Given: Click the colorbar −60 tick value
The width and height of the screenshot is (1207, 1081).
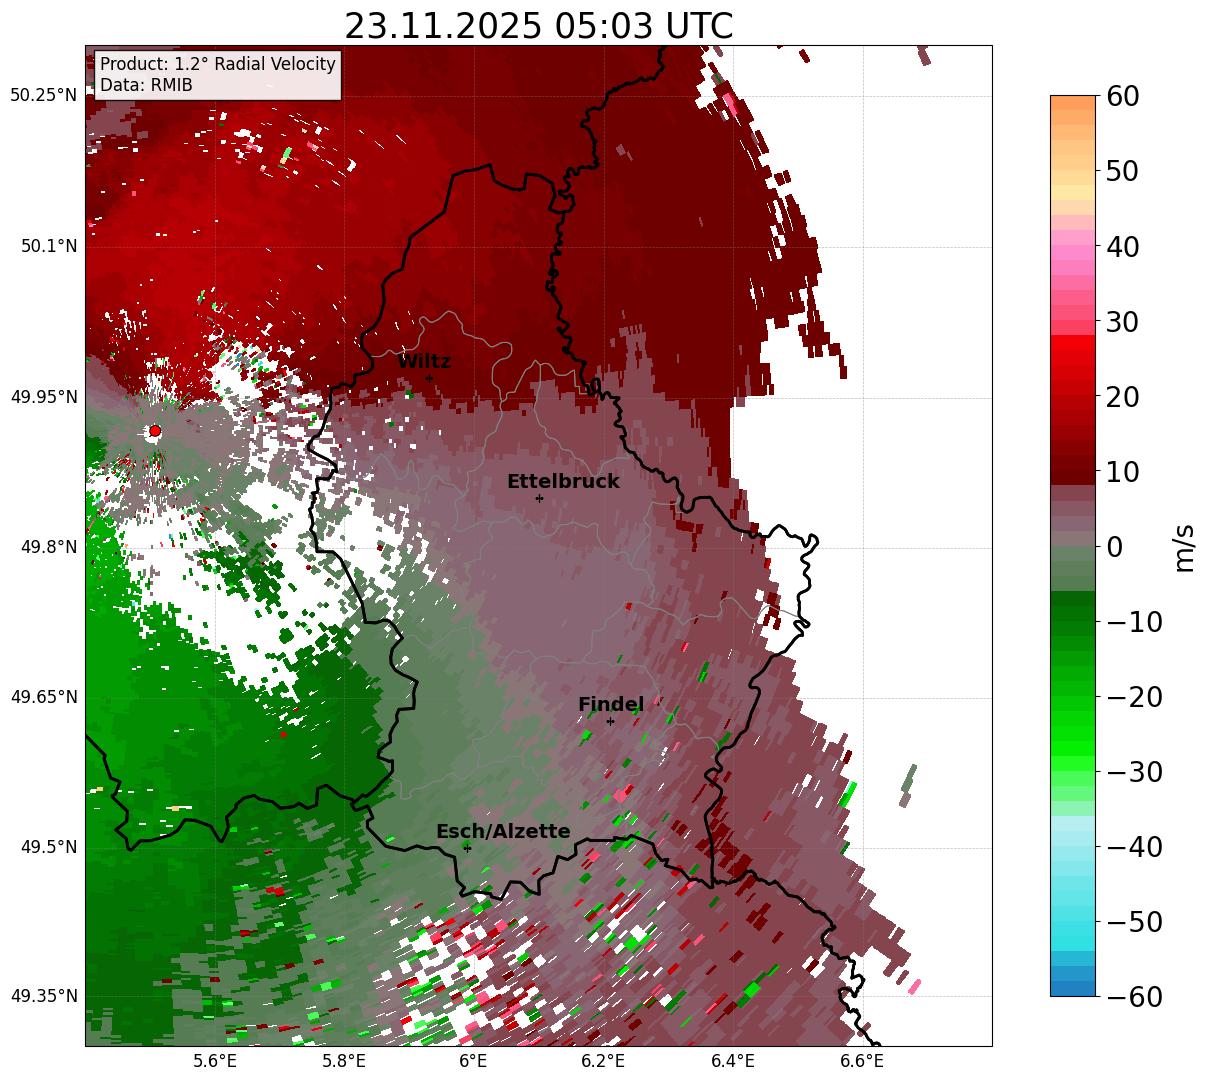Looking at the screenshot, I should pyautogui.click(x=1133, y=997).
